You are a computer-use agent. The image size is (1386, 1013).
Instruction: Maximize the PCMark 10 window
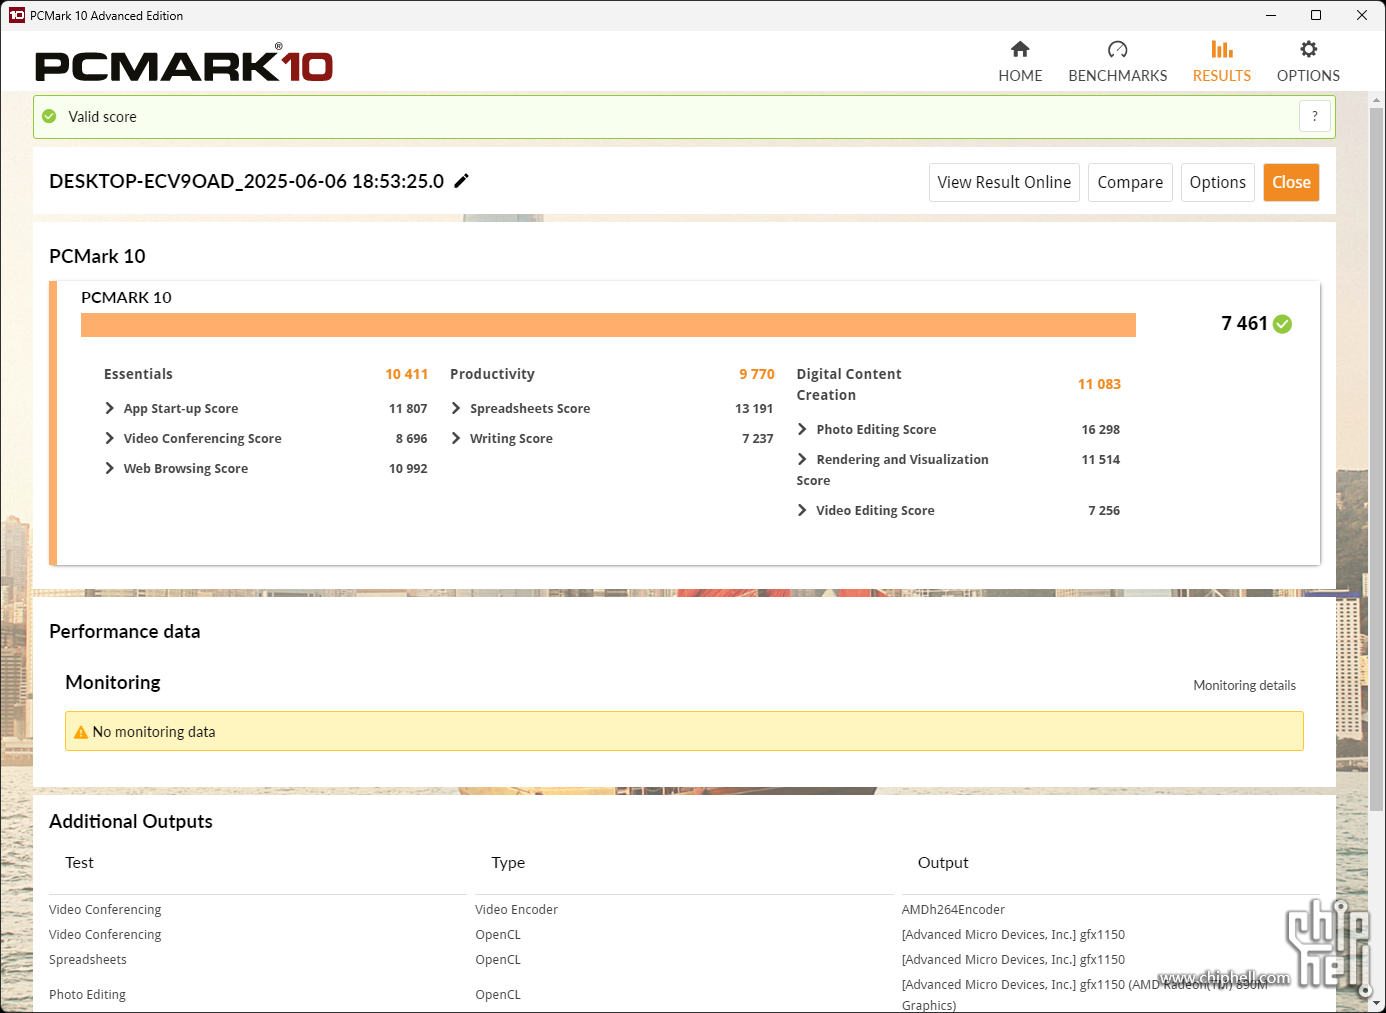(1316, 15)
